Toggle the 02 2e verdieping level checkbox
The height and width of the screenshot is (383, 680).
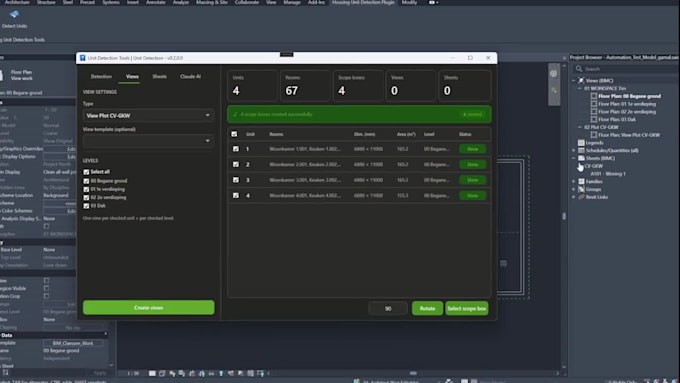click(x=86, y=197)
